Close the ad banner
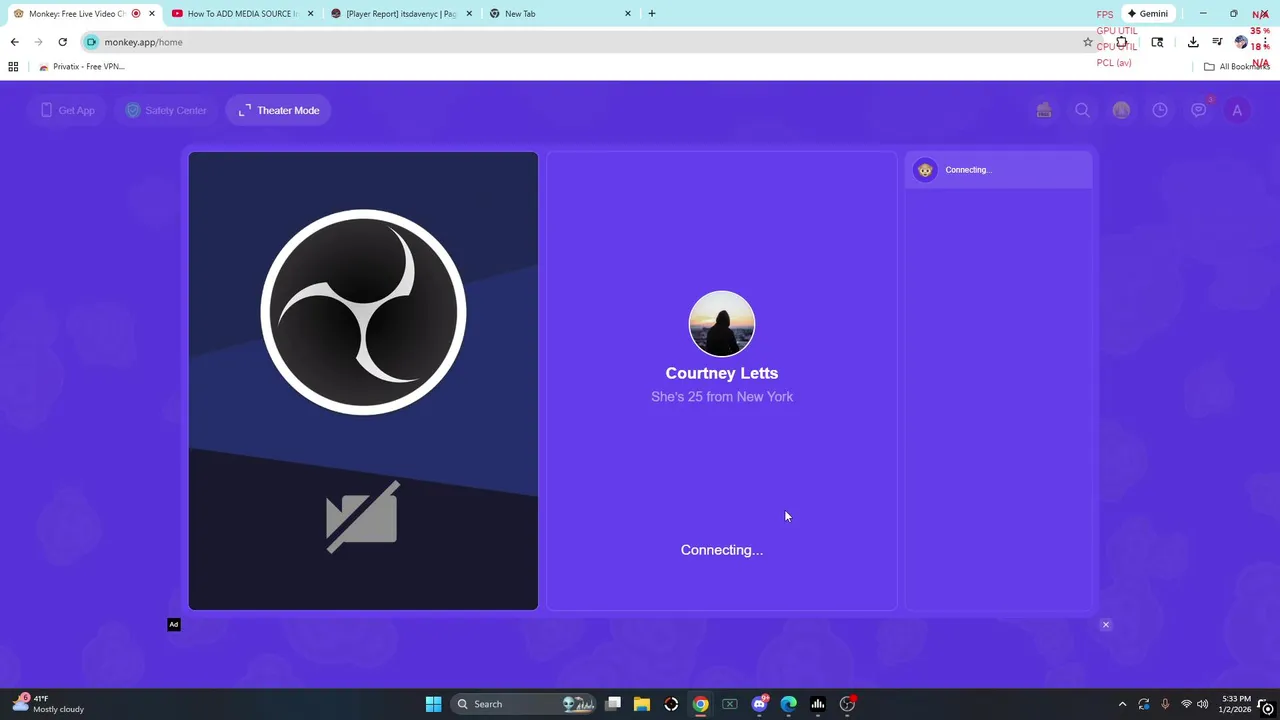Screen dimensions: 1280x720 (1105, 625)
